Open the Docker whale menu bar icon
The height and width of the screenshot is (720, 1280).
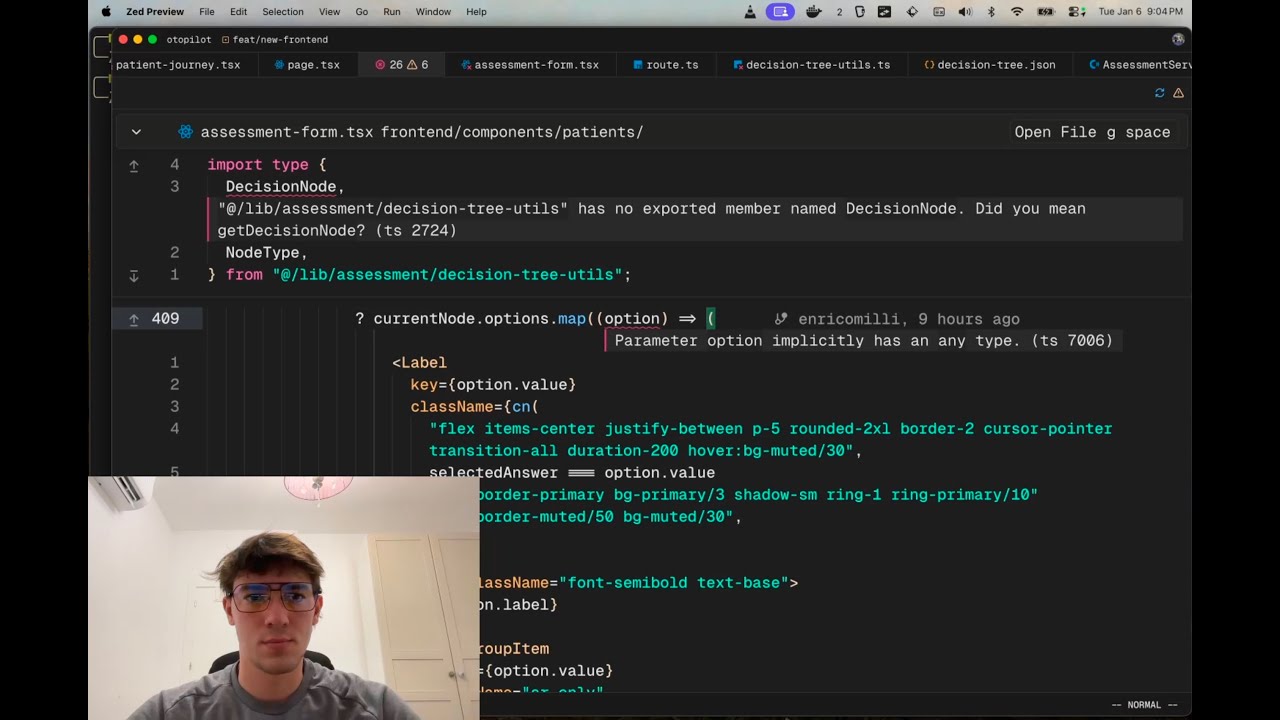click(x=814, y=12)
